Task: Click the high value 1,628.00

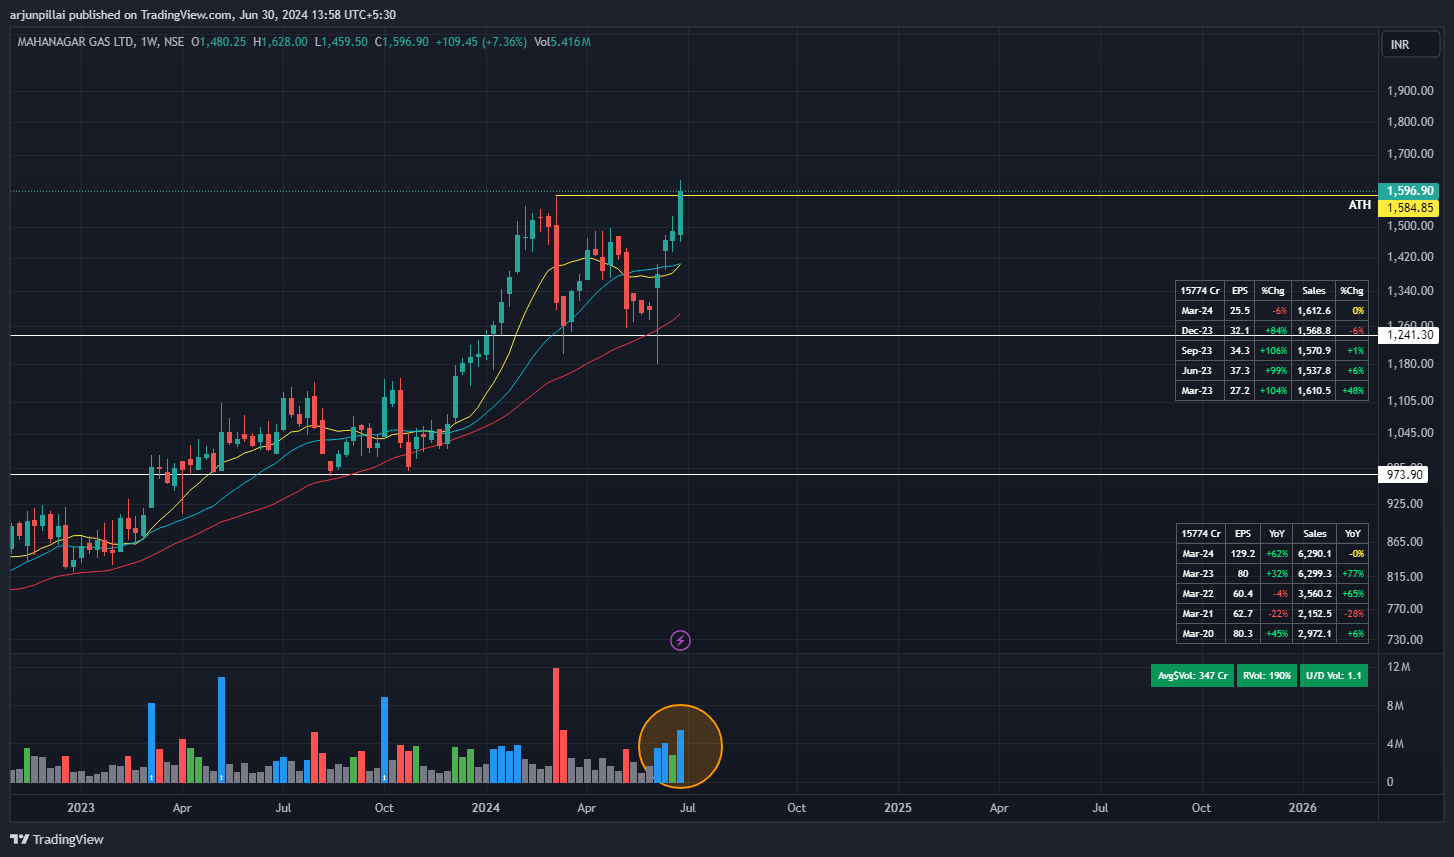Action: pos(284,42)
